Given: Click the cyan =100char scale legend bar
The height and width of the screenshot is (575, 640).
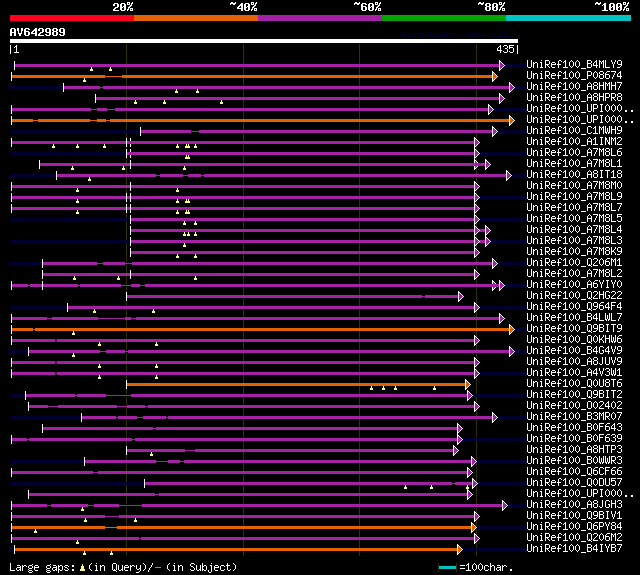Looking at the screenshot, I should pos(447,567).
